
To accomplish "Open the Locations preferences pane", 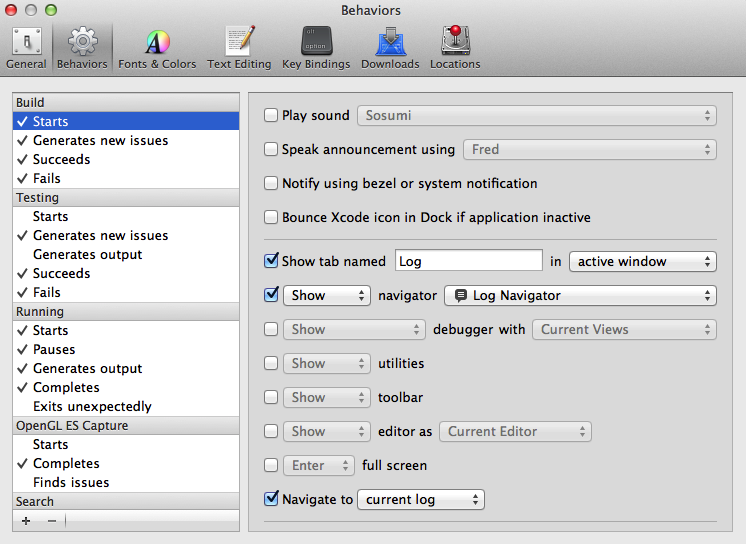I will 455,48.
